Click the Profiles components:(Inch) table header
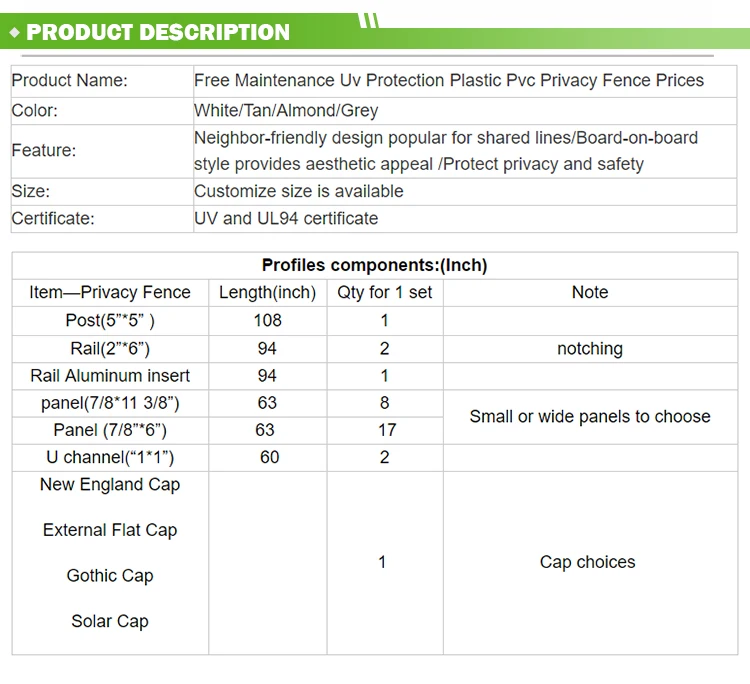750x684 pixels. pos(374,265)
